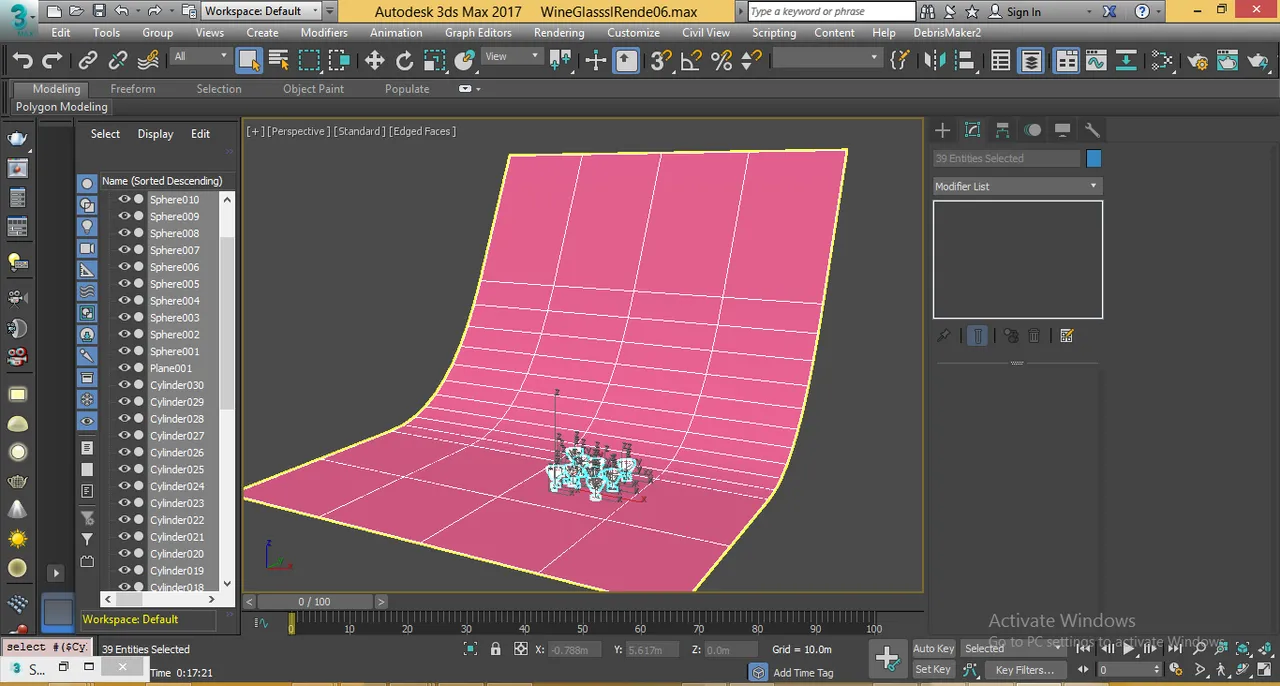The width and height of the screenshot is (1280, 686).
Task: Click Add Time Tag in status bar
Action: click(x=803, y=673)
